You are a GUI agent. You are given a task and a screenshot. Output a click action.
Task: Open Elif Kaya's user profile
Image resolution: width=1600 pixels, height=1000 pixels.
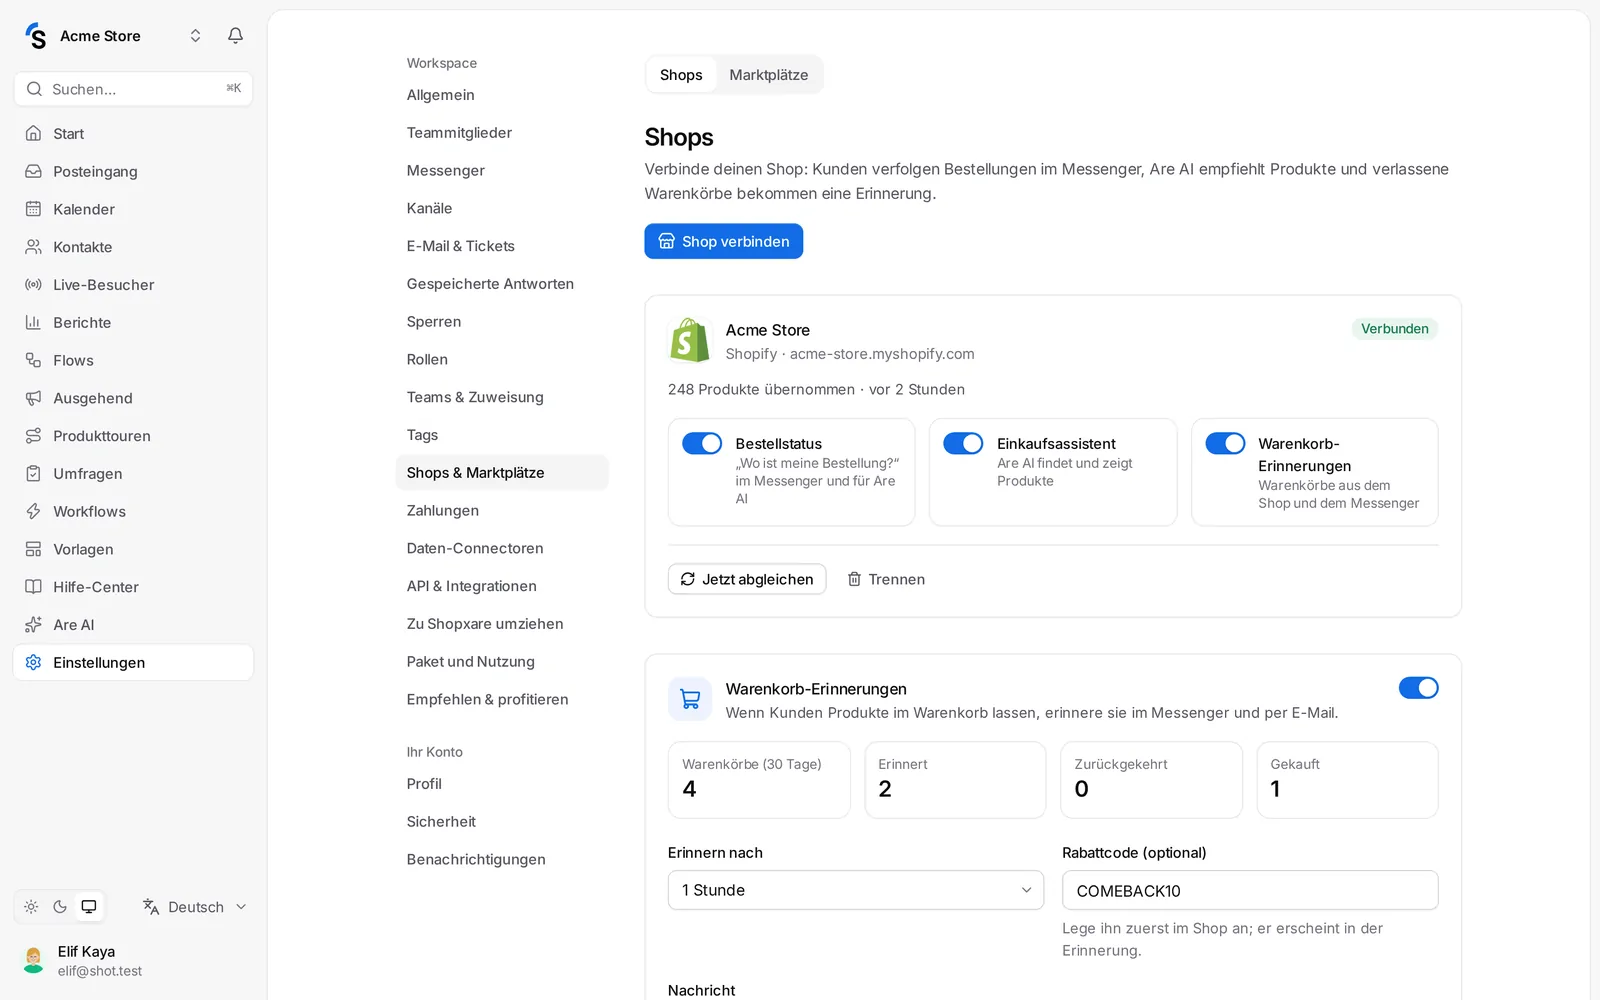click(133, 960)
